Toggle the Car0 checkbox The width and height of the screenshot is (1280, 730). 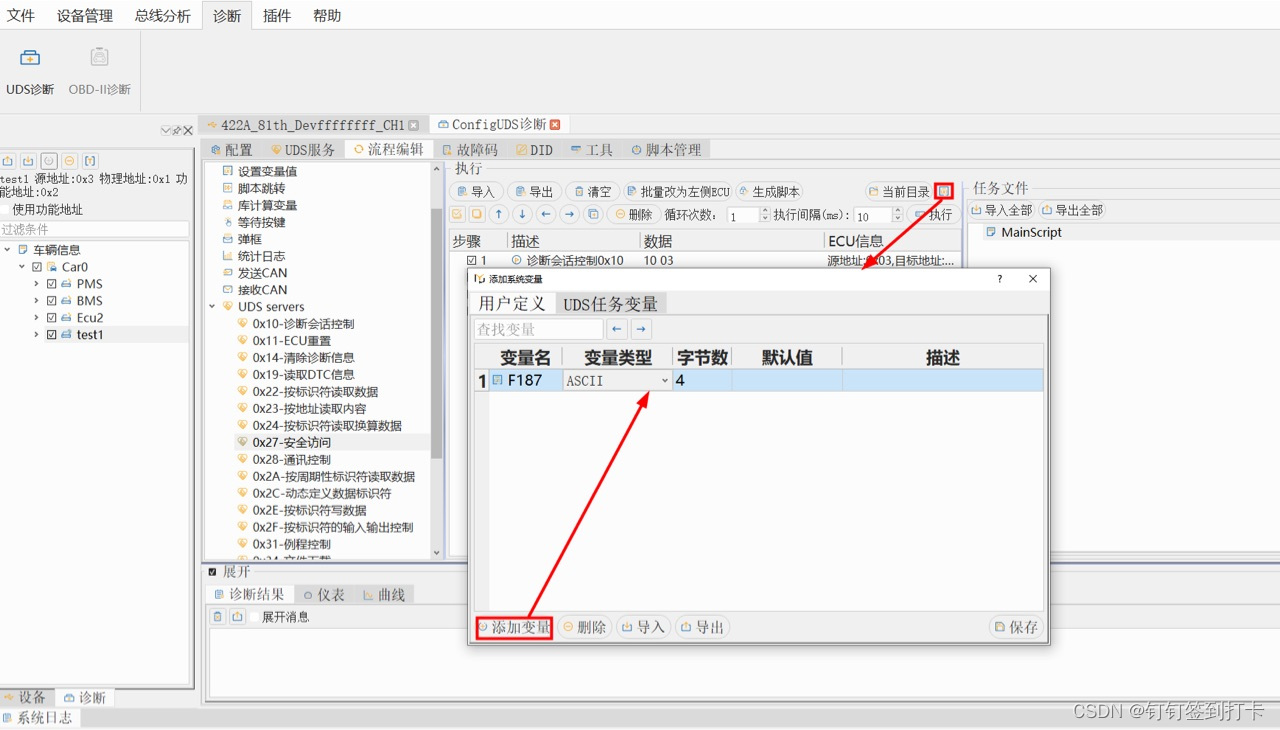click(37, 267)
